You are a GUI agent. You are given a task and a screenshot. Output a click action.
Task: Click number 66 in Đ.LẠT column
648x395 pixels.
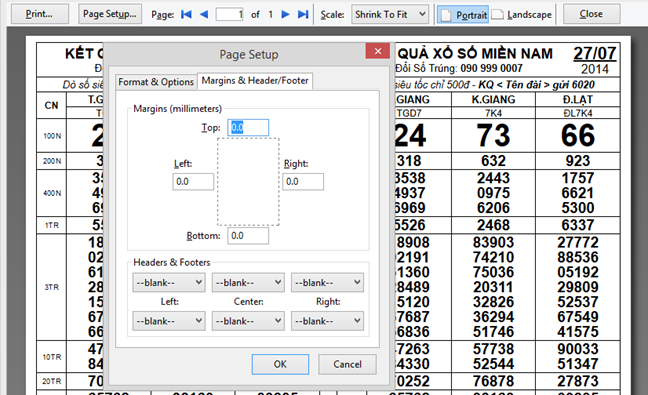pos(578,136)
